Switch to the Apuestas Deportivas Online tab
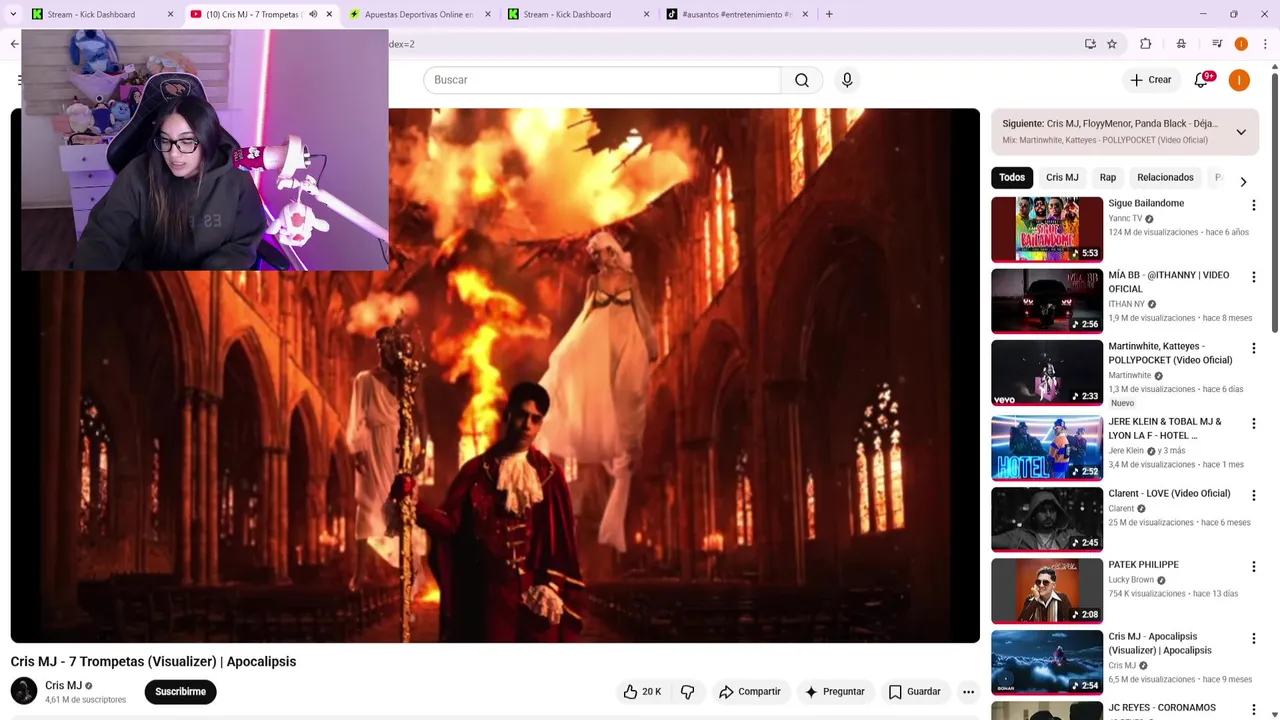Viewport: 1280px width, 720px height. point(418,14)
